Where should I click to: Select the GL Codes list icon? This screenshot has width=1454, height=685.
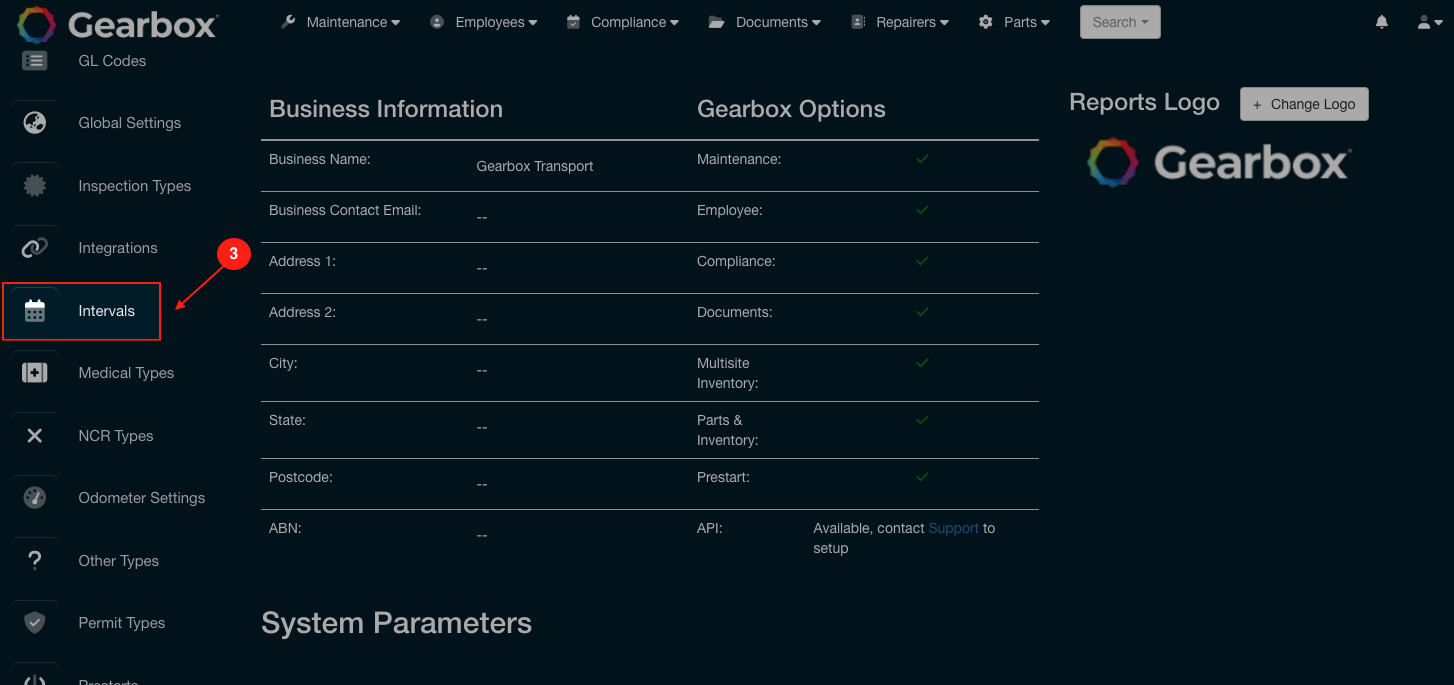(35, 60)
